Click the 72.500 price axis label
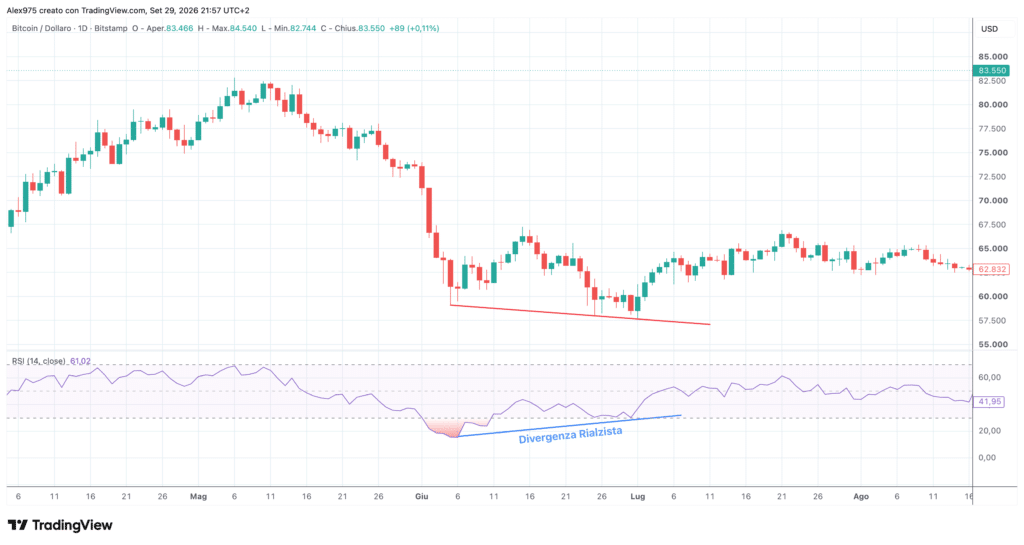The width and height of the screenshot is (1024, 545). (993, 177)
